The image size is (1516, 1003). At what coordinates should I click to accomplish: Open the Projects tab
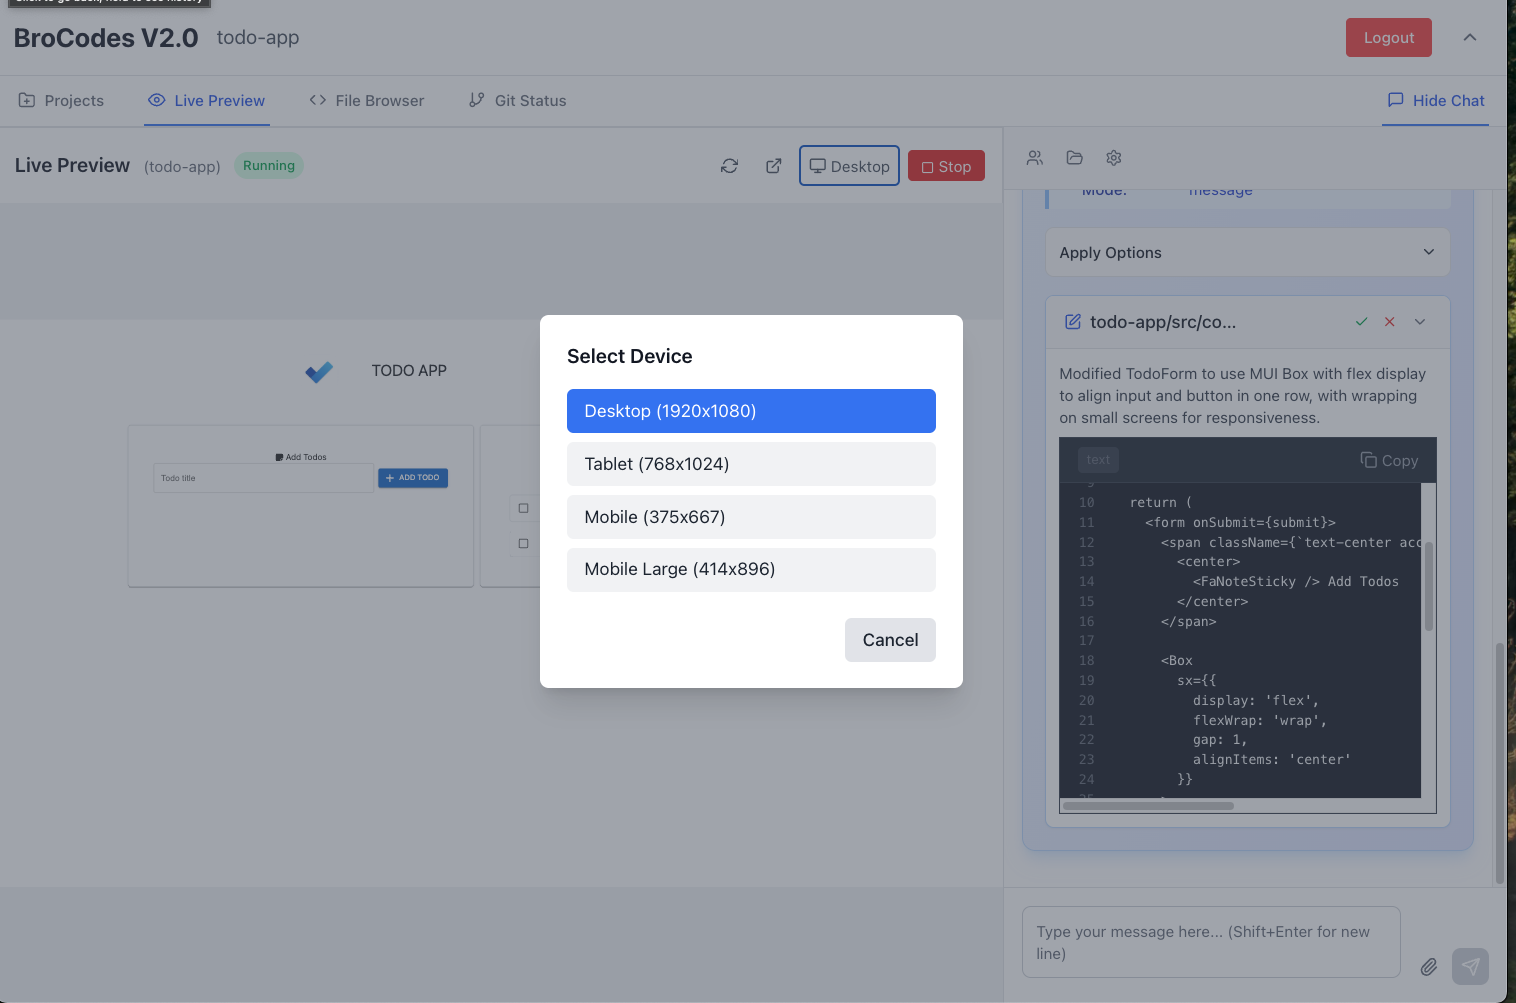(61, 101)
